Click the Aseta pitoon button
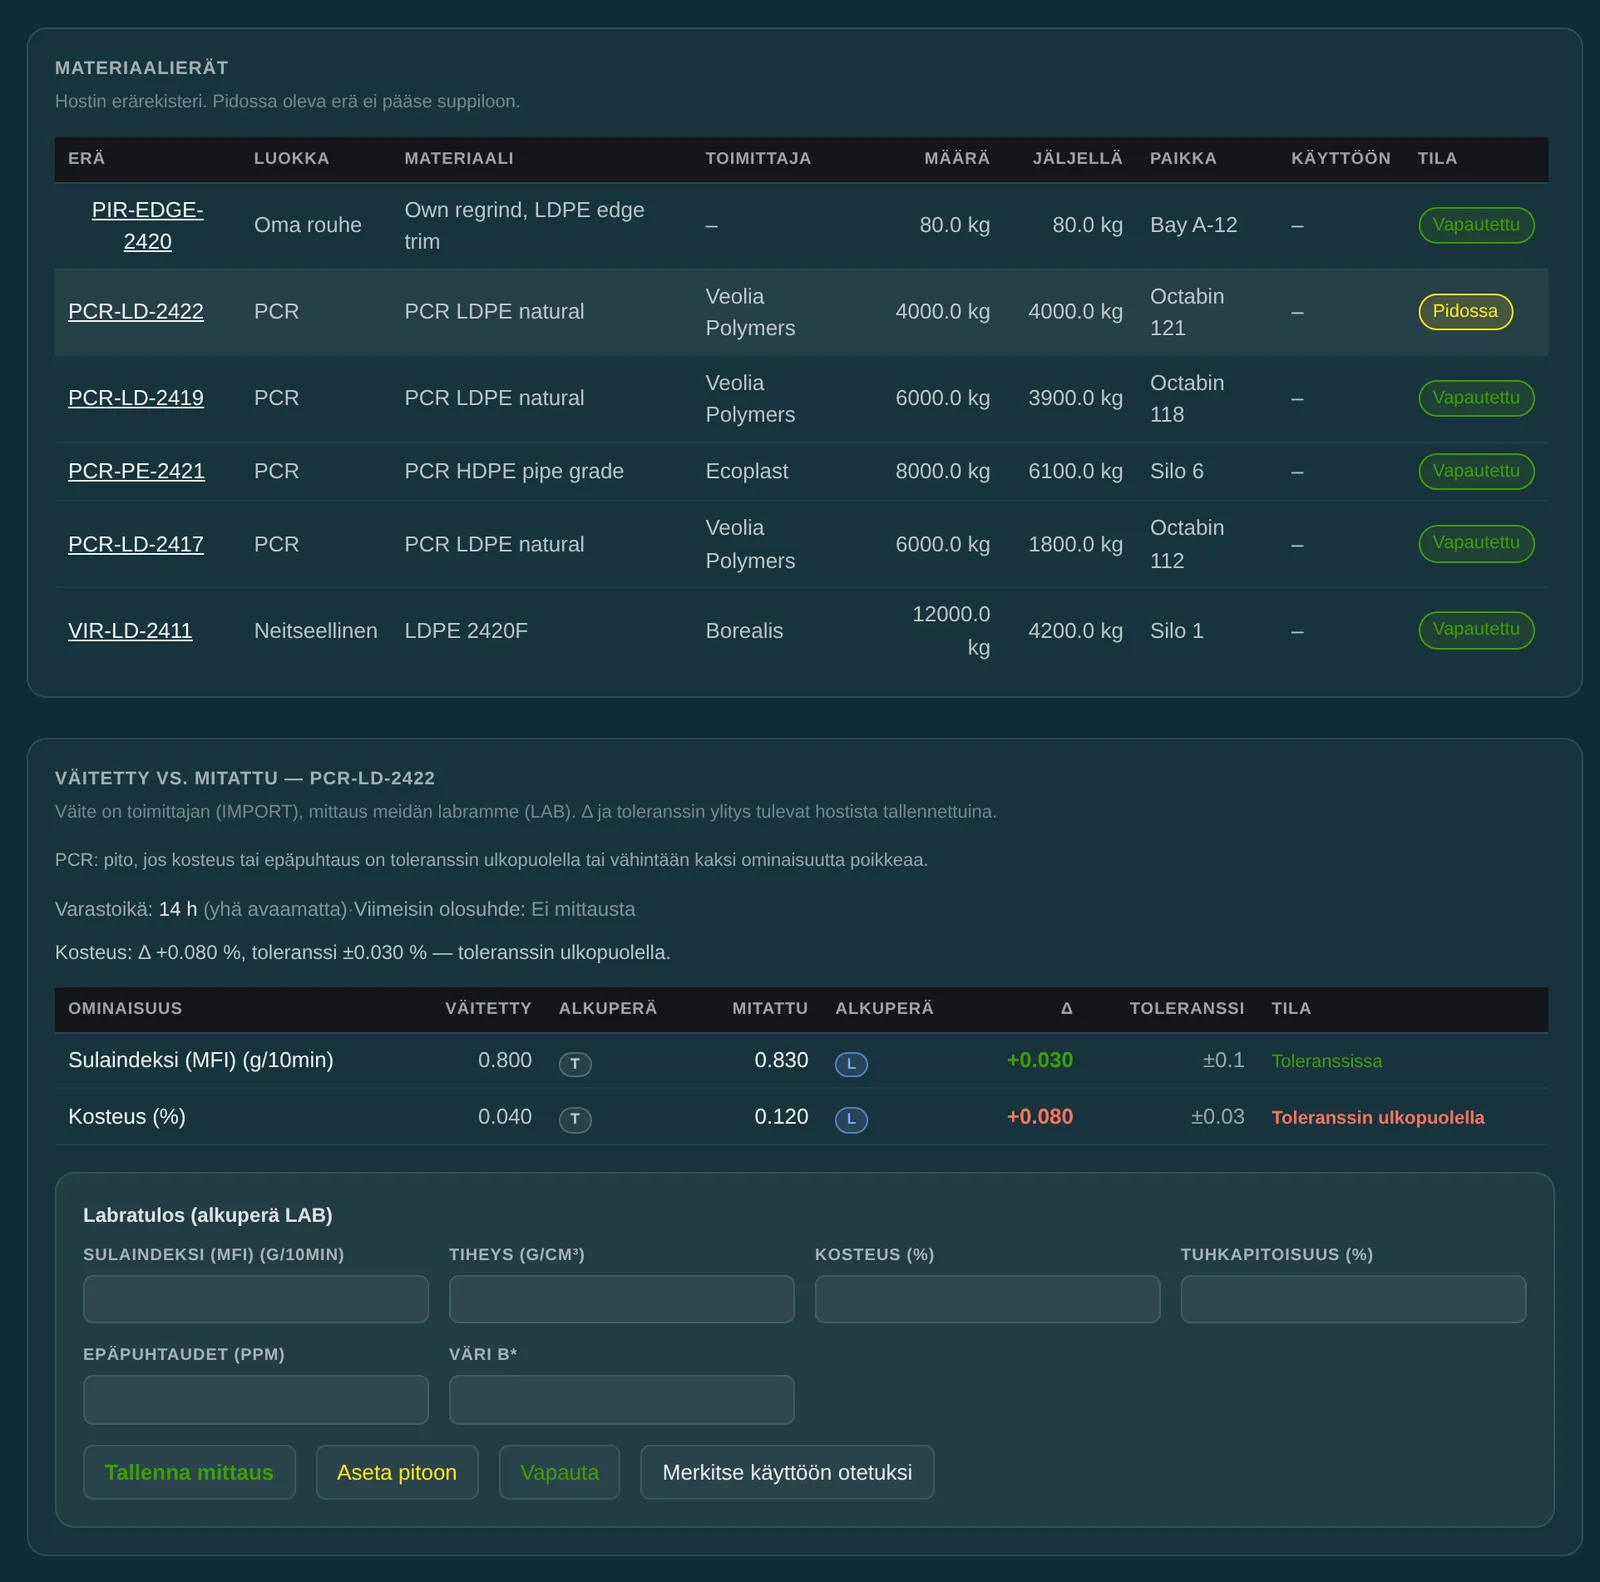Screen dimensions: 1600x1582 (397, 1472)
